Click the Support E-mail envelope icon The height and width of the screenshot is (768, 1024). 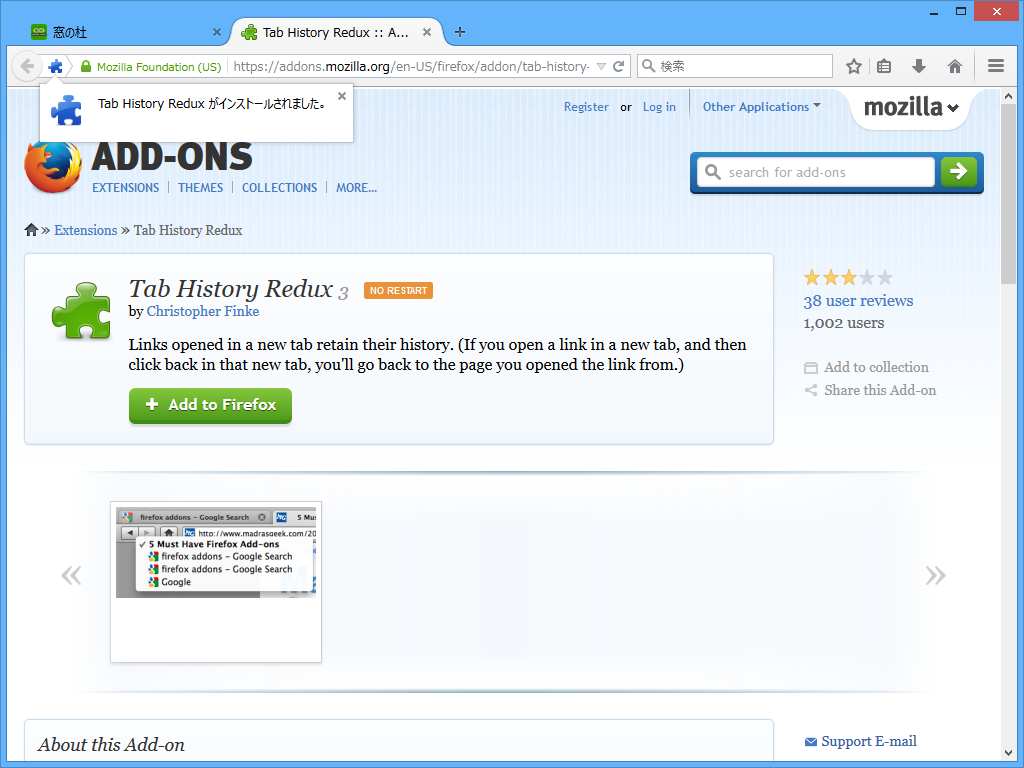[810, 741]
